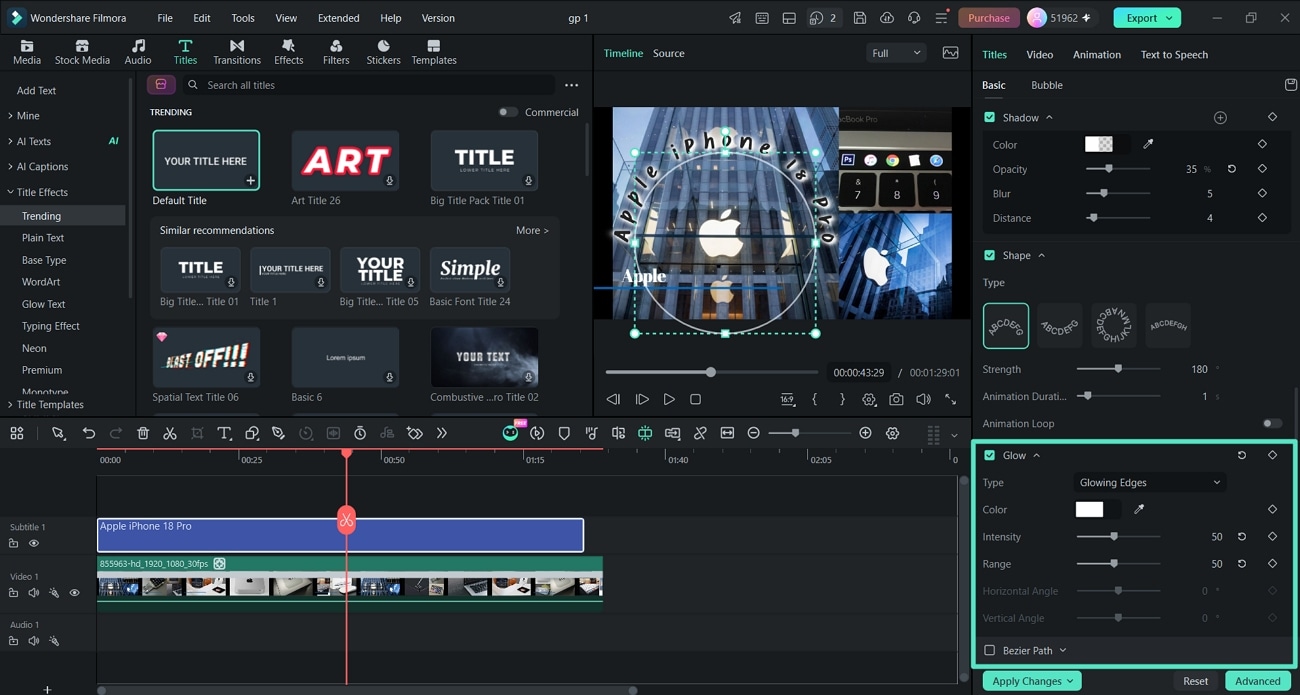Click the save project icon in top bar
Viewport: 1300px width, 695px height.
coord(860,18)
